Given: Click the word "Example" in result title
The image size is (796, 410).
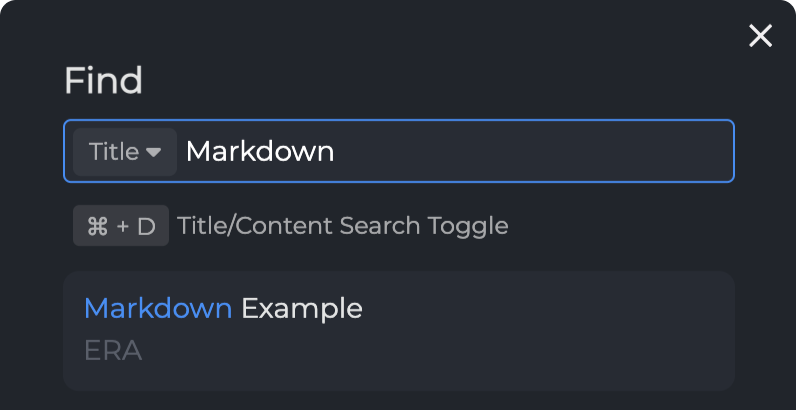Looking at the screenshot, I should coord(301,308).
